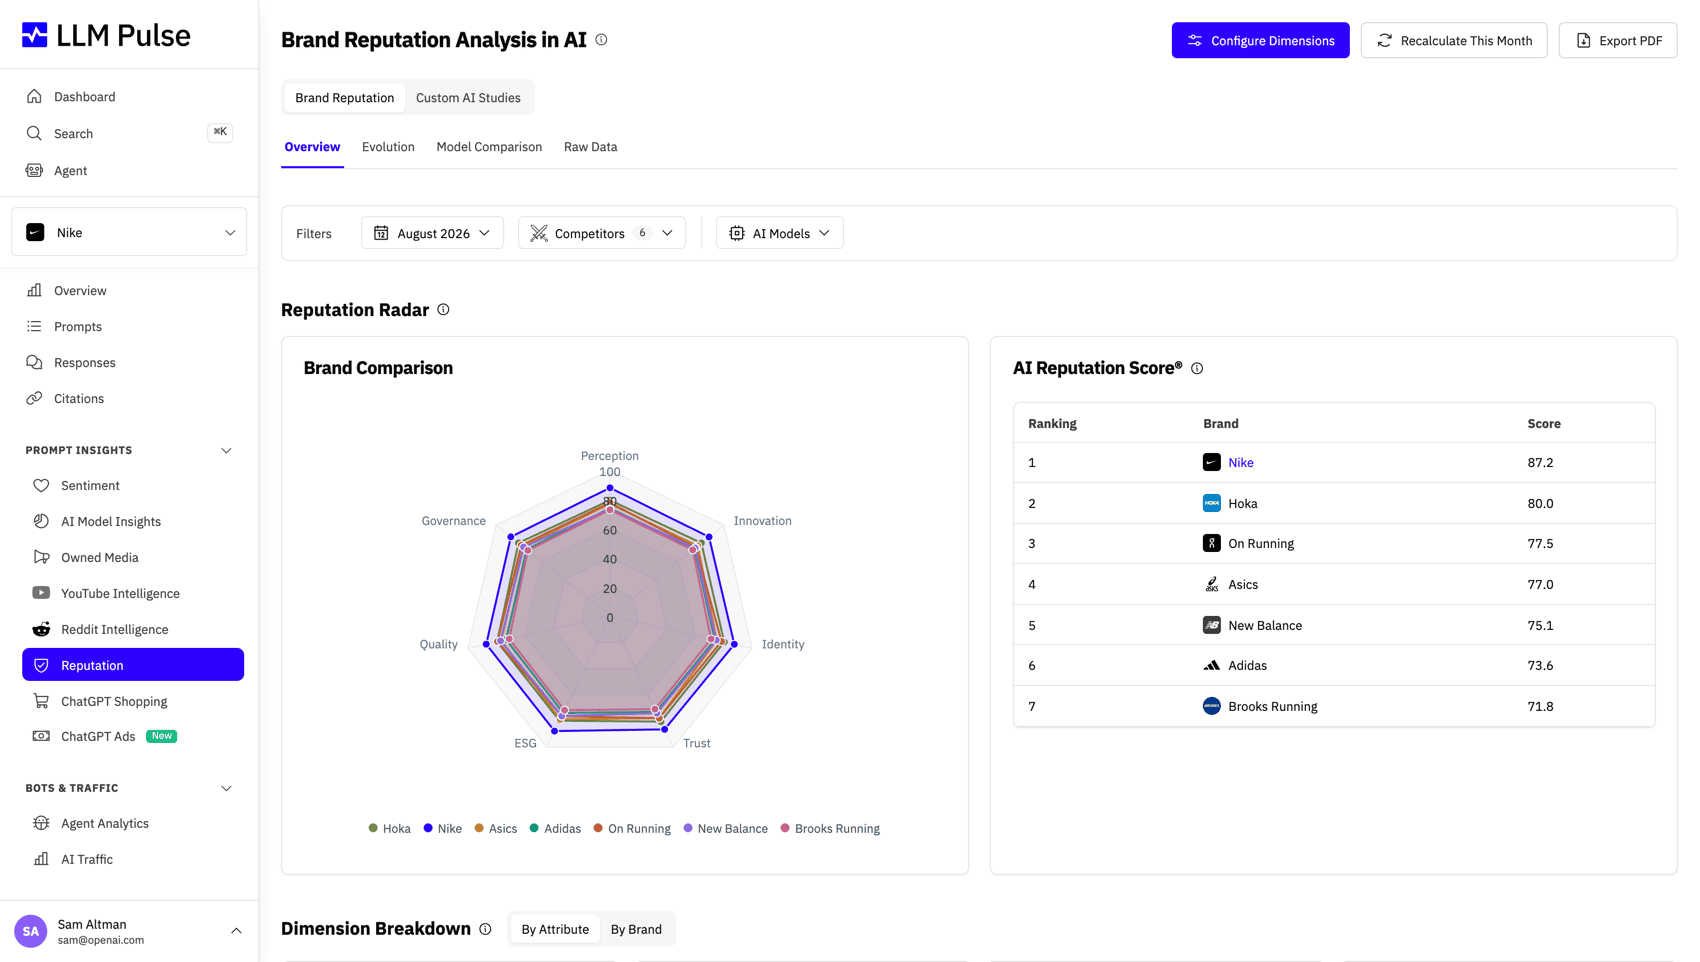Open the Custom AI Studies tab
Viewport: 1700px width, 962px height.
[468, 98]
